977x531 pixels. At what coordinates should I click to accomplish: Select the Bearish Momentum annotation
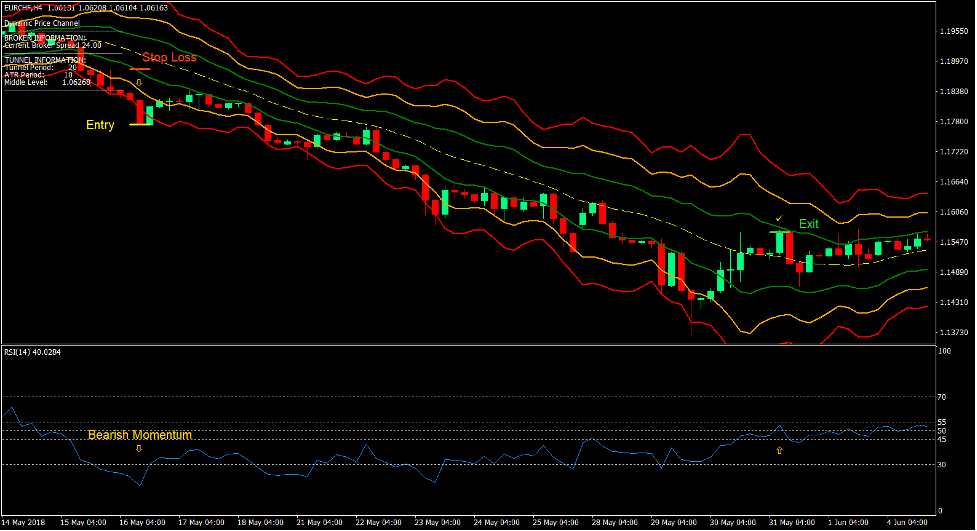coord(139,435)
